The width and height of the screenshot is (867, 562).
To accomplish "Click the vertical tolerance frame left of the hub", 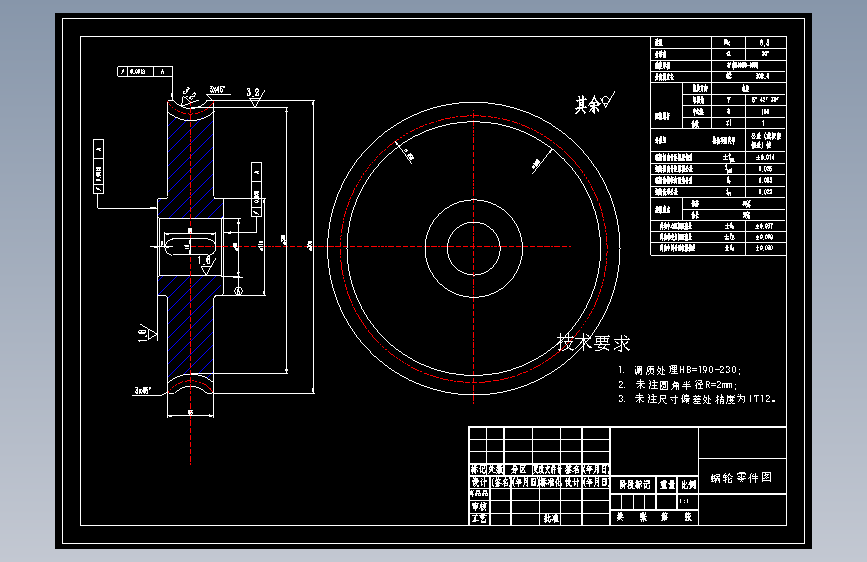I will click(x=98, y=166).
